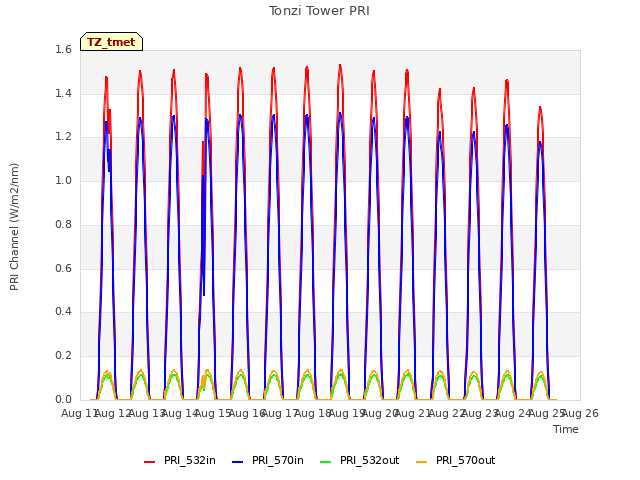Click the blue PRI_570in legend swatch

click(238, 462)
